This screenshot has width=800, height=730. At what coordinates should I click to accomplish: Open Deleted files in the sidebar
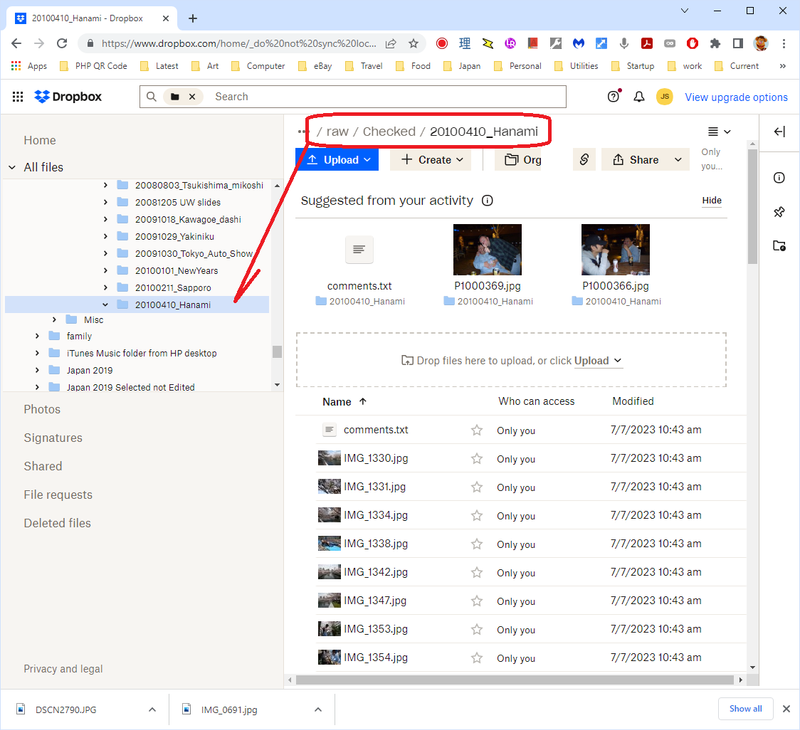[x=57, y=523]
